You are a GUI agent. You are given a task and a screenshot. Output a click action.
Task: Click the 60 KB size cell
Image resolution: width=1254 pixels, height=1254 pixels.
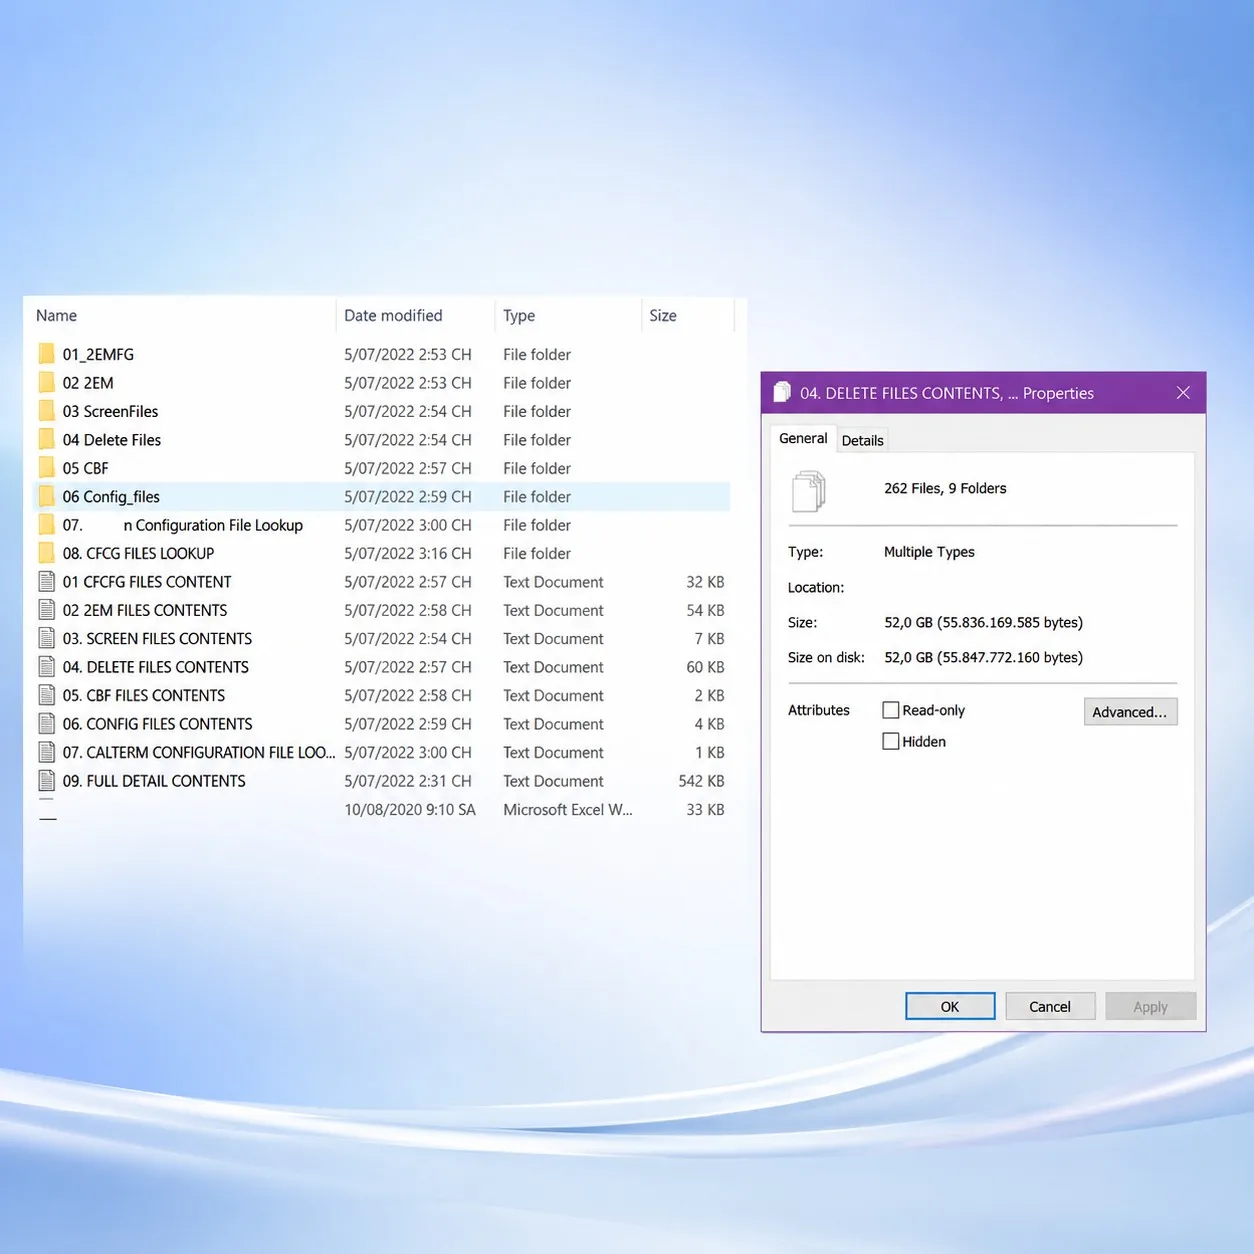click(705, 667)
